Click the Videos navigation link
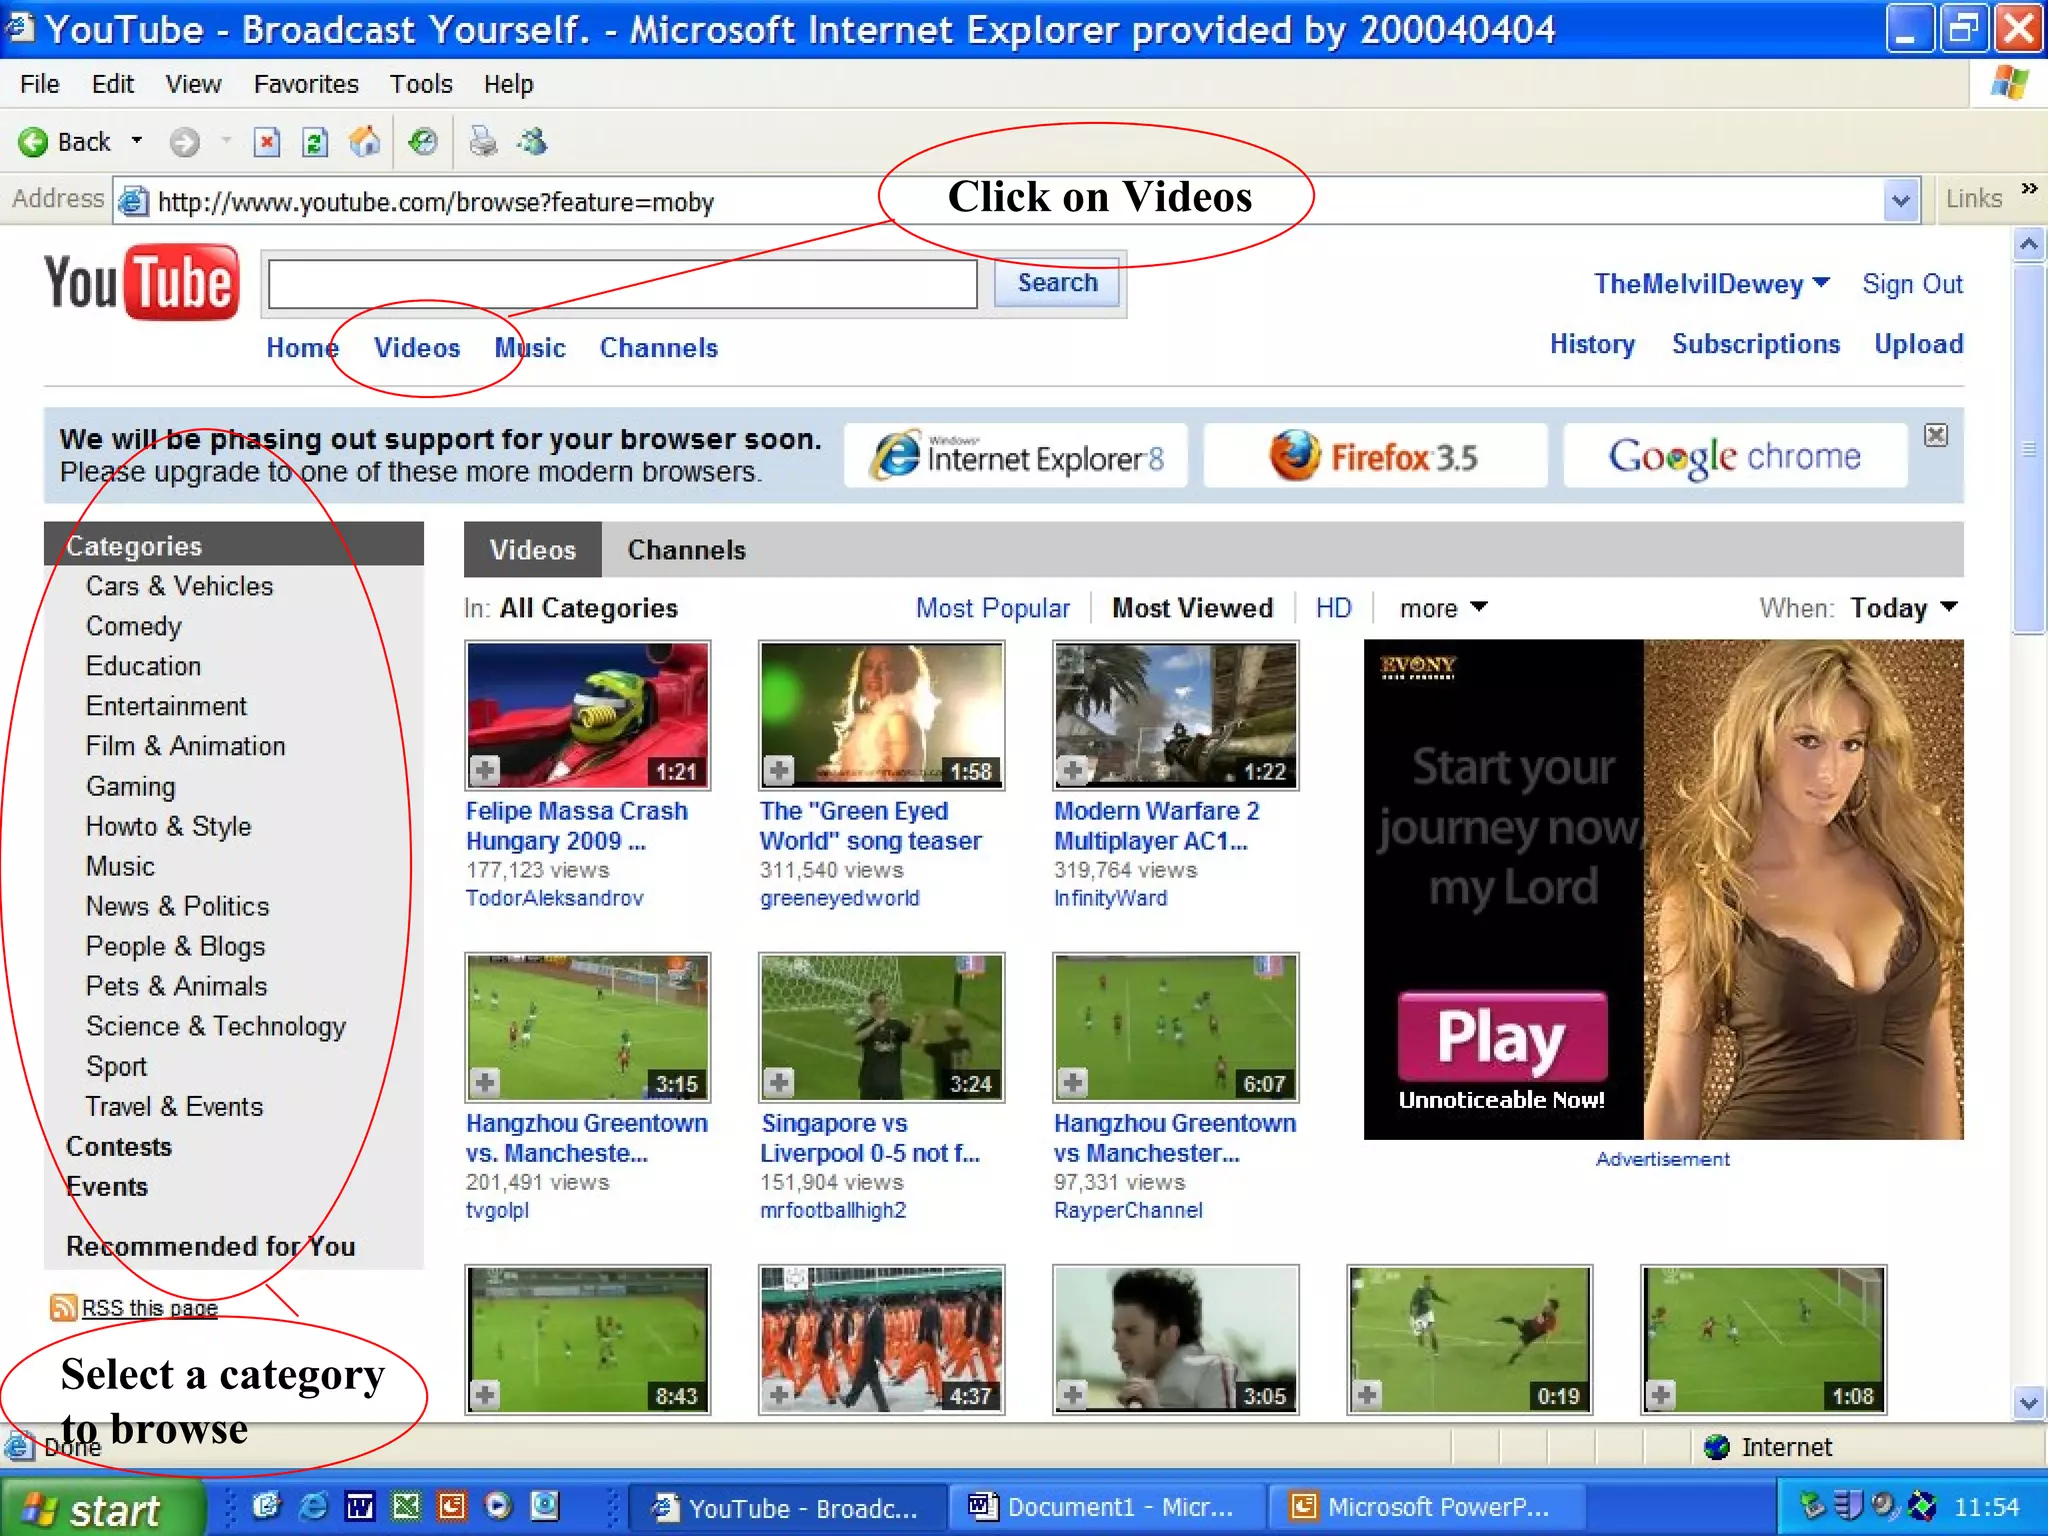Image resolution: width=2048 pixels, height=1536 pixels. click(417, 348)
